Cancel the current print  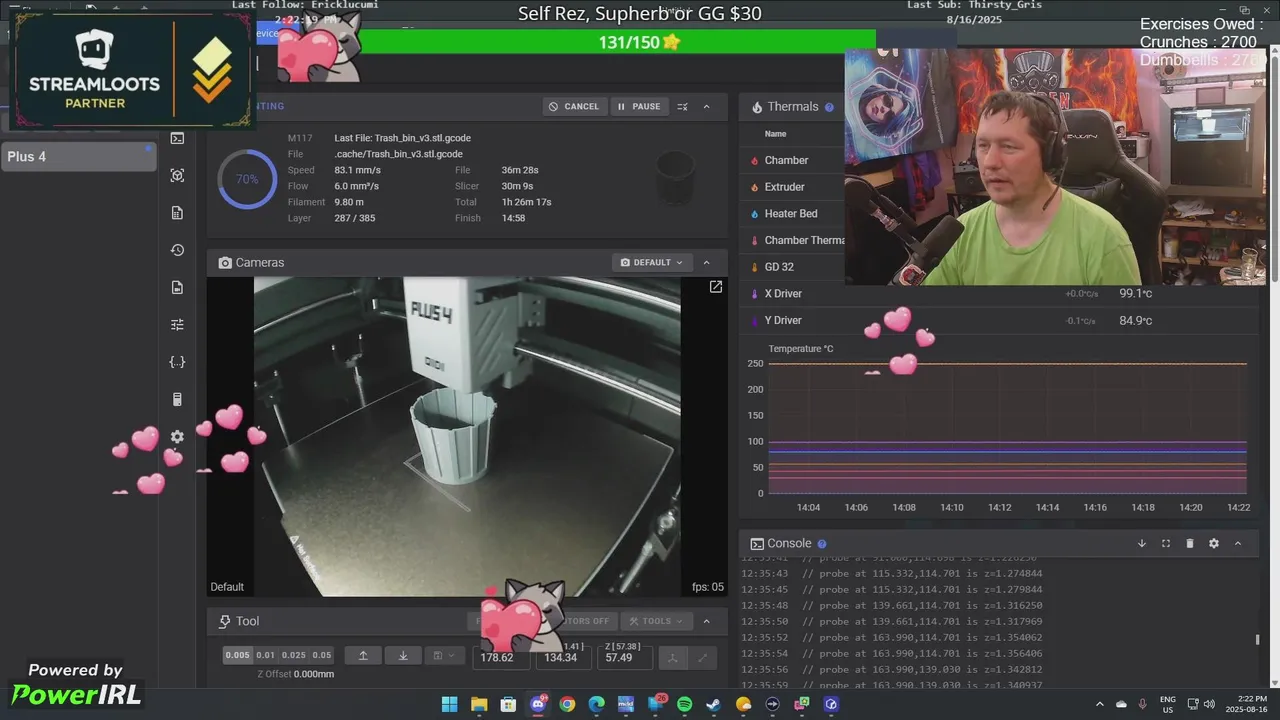pos(575,106)
